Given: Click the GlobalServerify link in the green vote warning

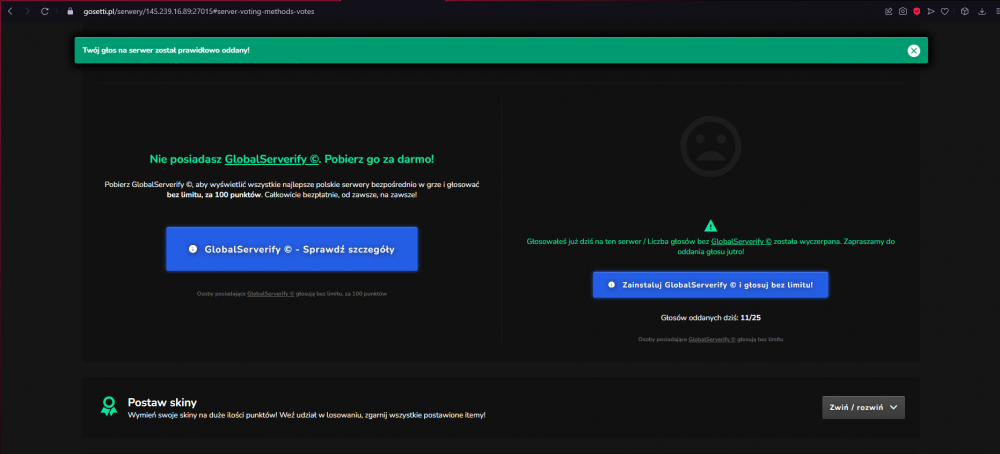Looking at the screenshot, I should (x=742, y=242).
